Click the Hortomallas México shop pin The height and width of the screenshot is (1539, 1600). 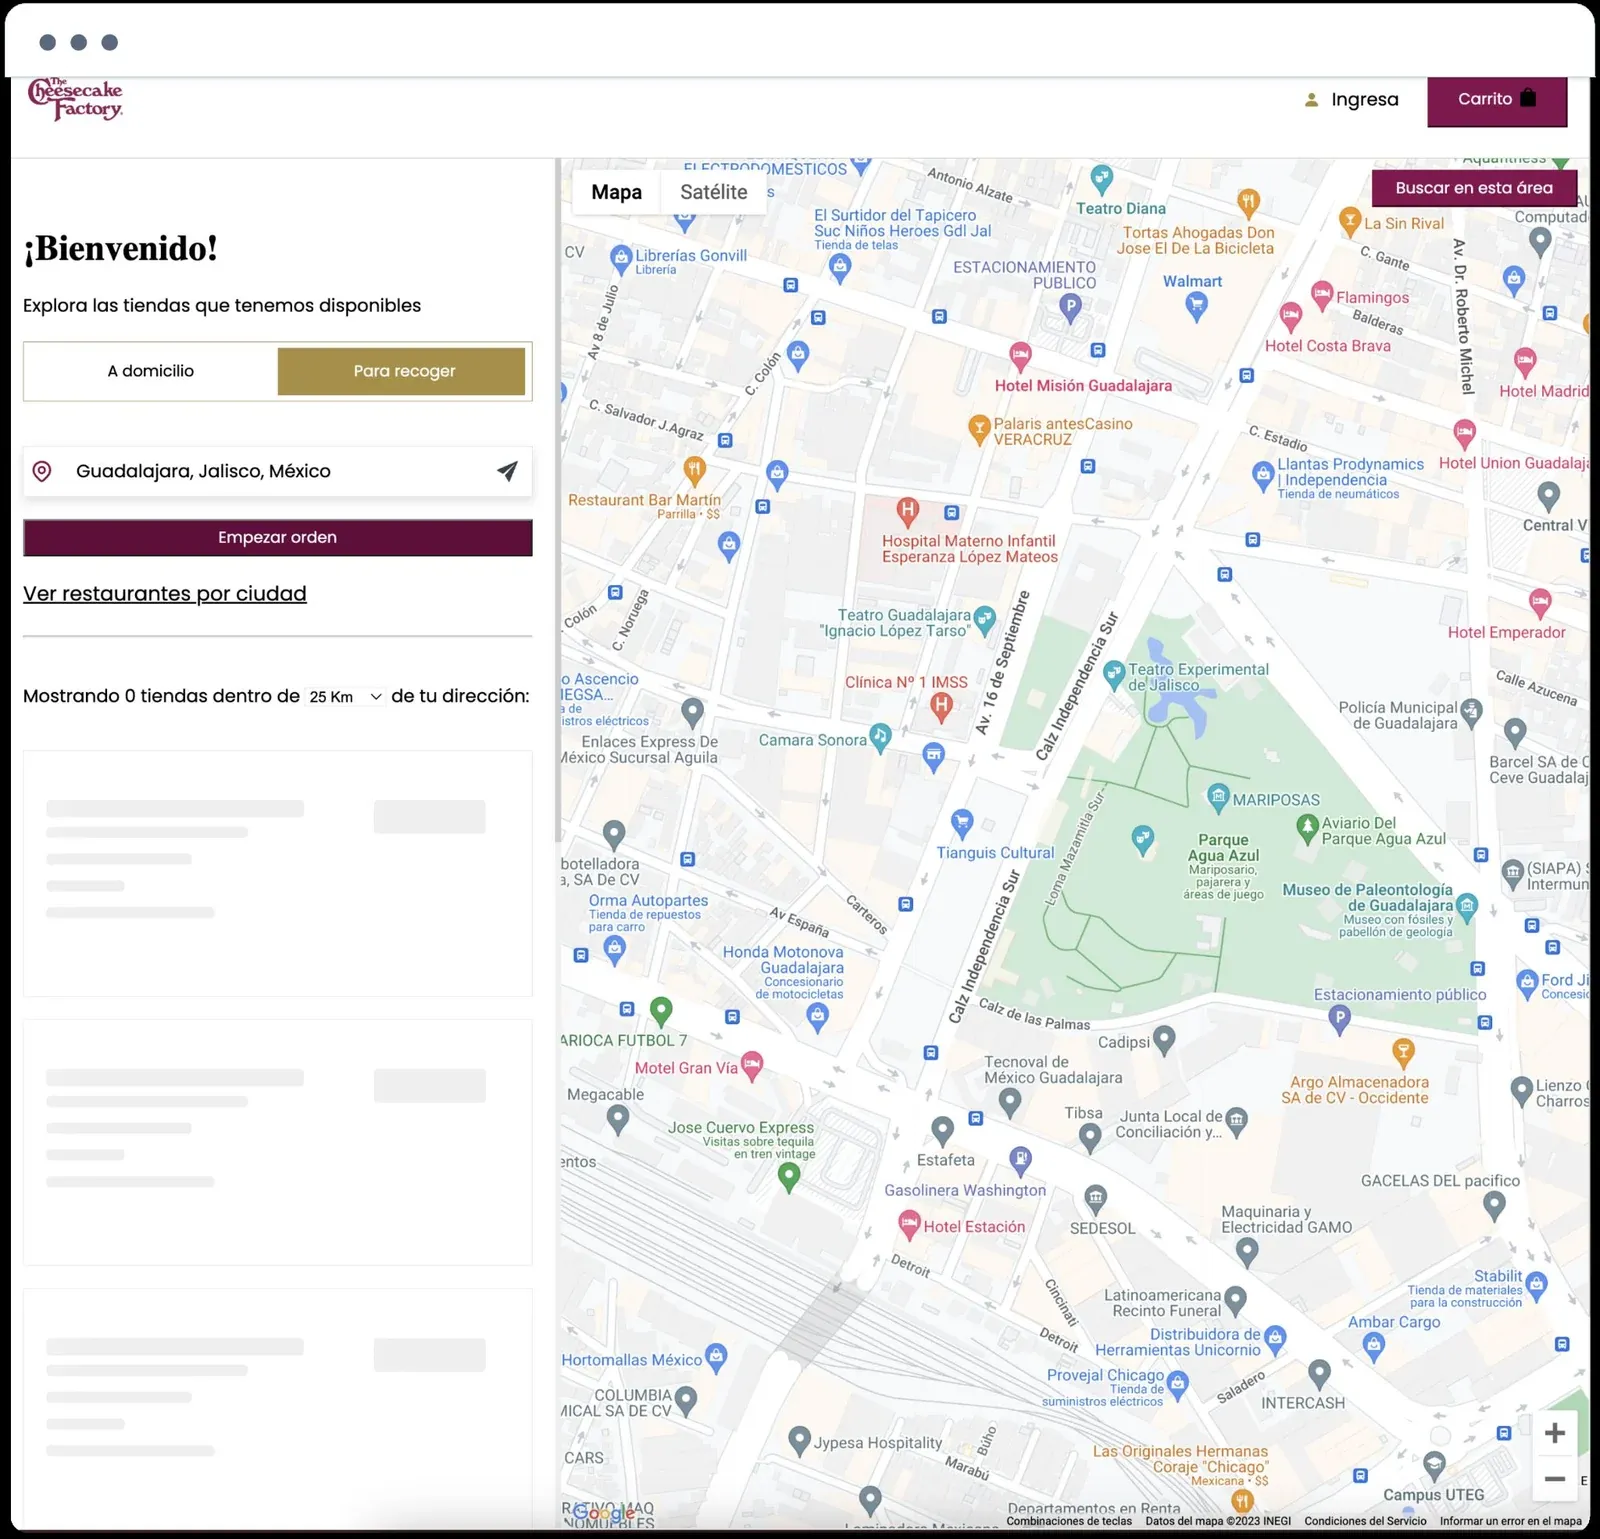pyautogui.click(x=716, y=1357)
